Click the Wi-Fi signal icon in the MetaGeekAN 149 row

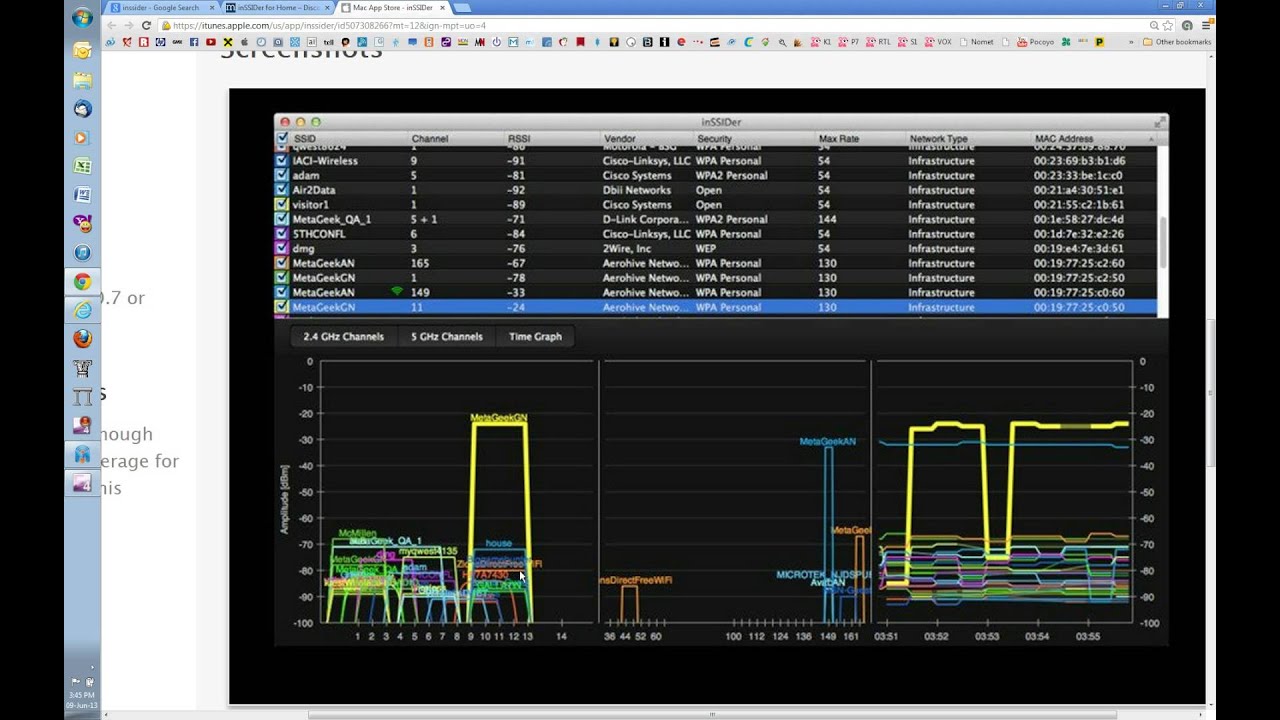(x=396, y=292)
